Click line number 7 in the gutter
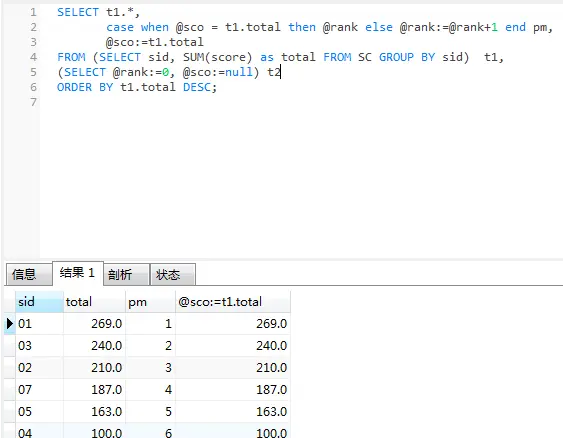563x438 pixels. (33, 102)
